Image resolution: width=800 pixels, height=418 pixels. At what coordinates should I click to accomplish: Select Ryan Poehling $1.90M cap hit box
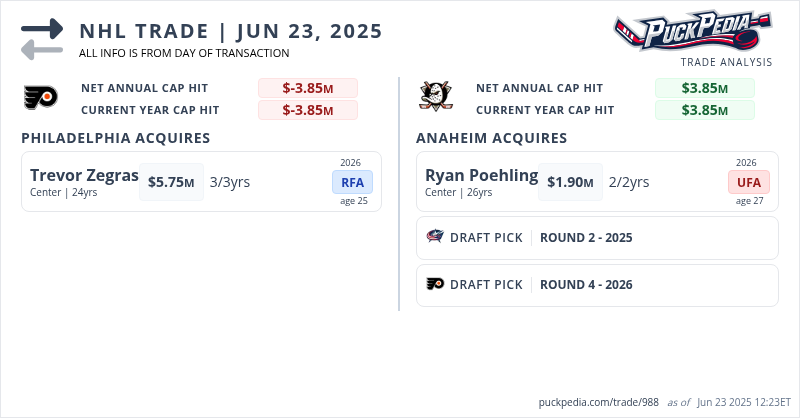click(x=570, y=182)
